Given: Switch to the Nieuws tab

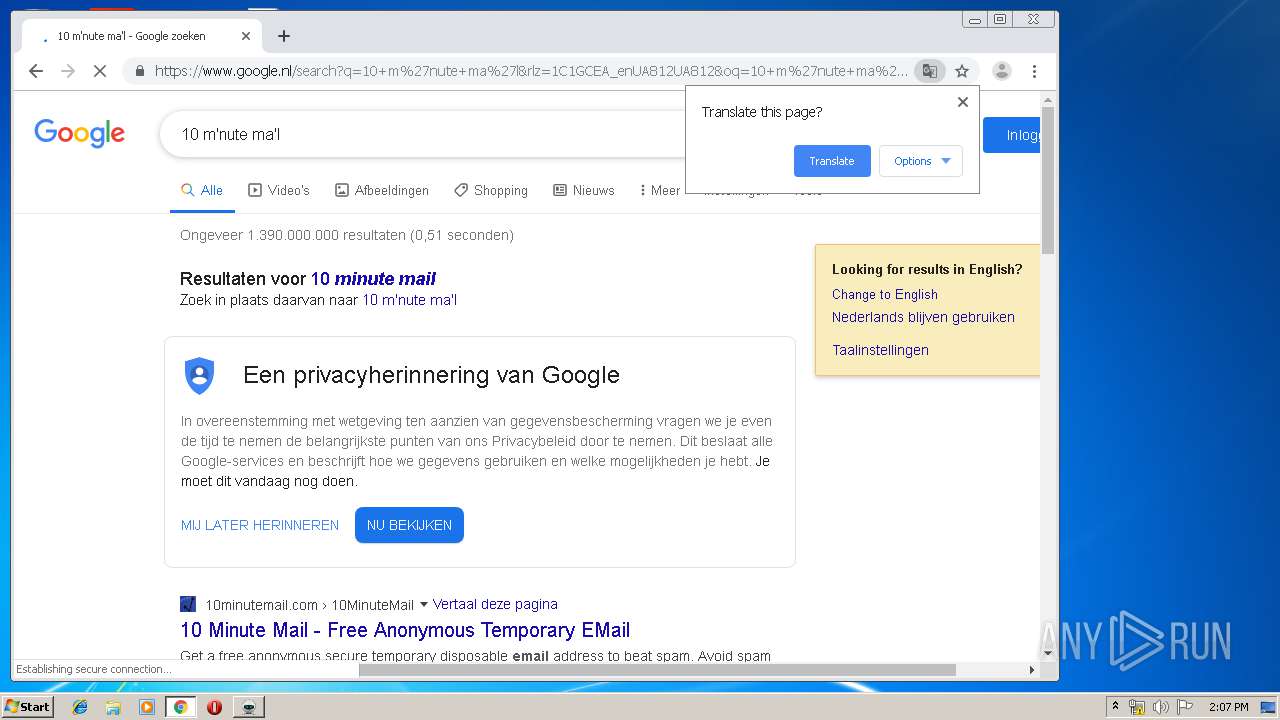Looking at the screenshot, I should coord(584,190).
